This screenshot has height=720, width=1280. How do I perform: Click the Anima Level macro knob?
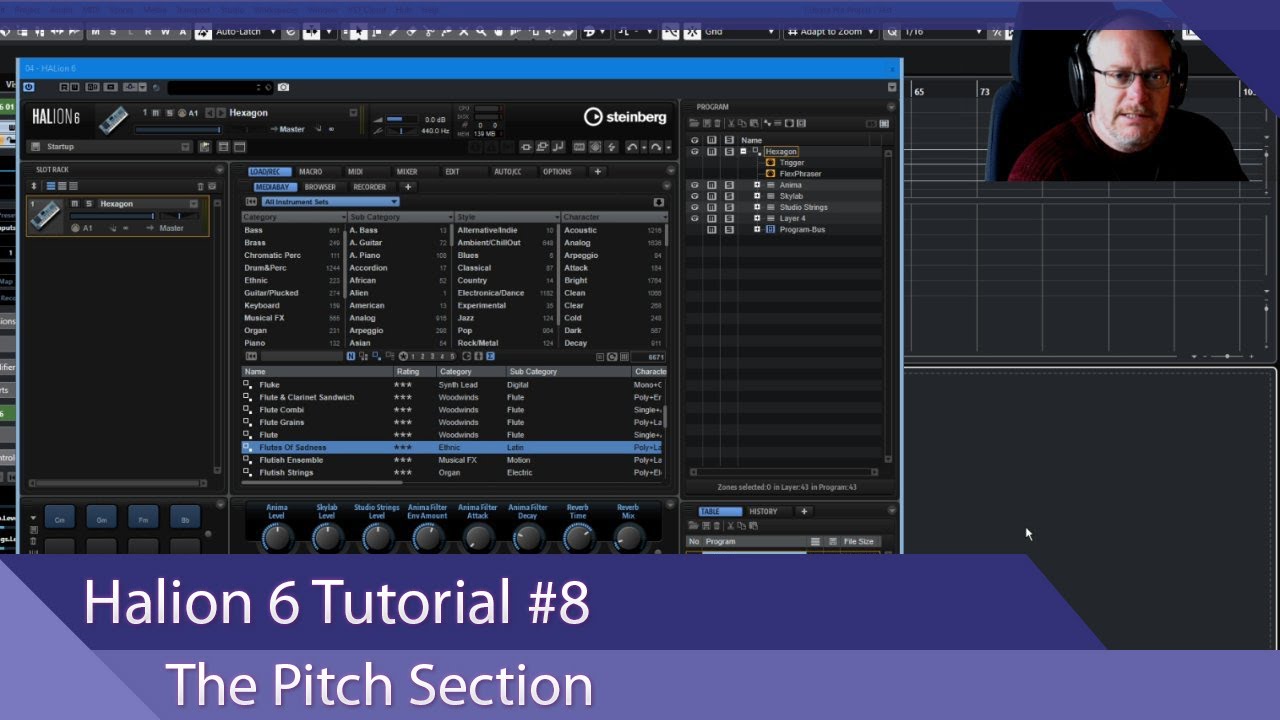[x=277, y=538]
